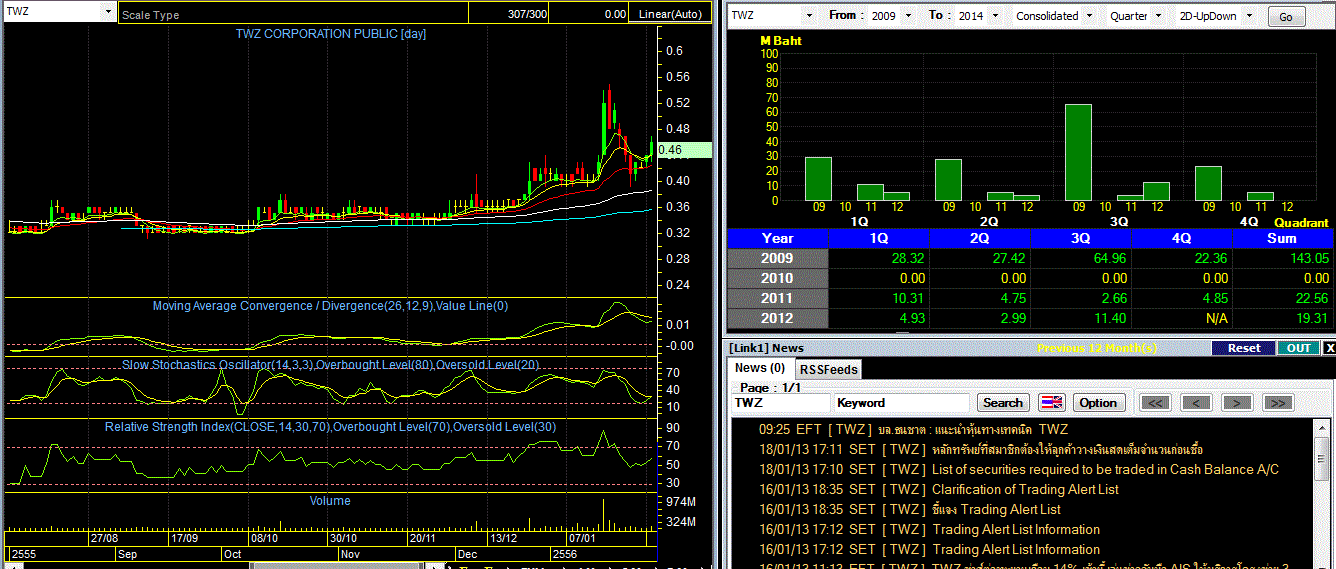Go to previous news page (<)
Viewport: 1336px width, 569px height.
pyautogui.click(x=1195, y=403)
